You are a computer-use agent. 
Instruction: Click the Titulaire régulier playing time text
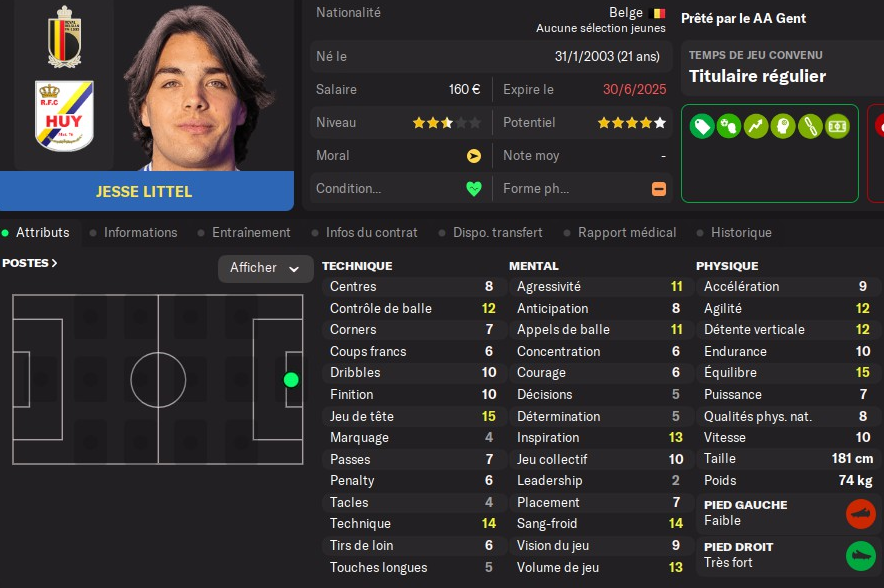tap(757, 76)
